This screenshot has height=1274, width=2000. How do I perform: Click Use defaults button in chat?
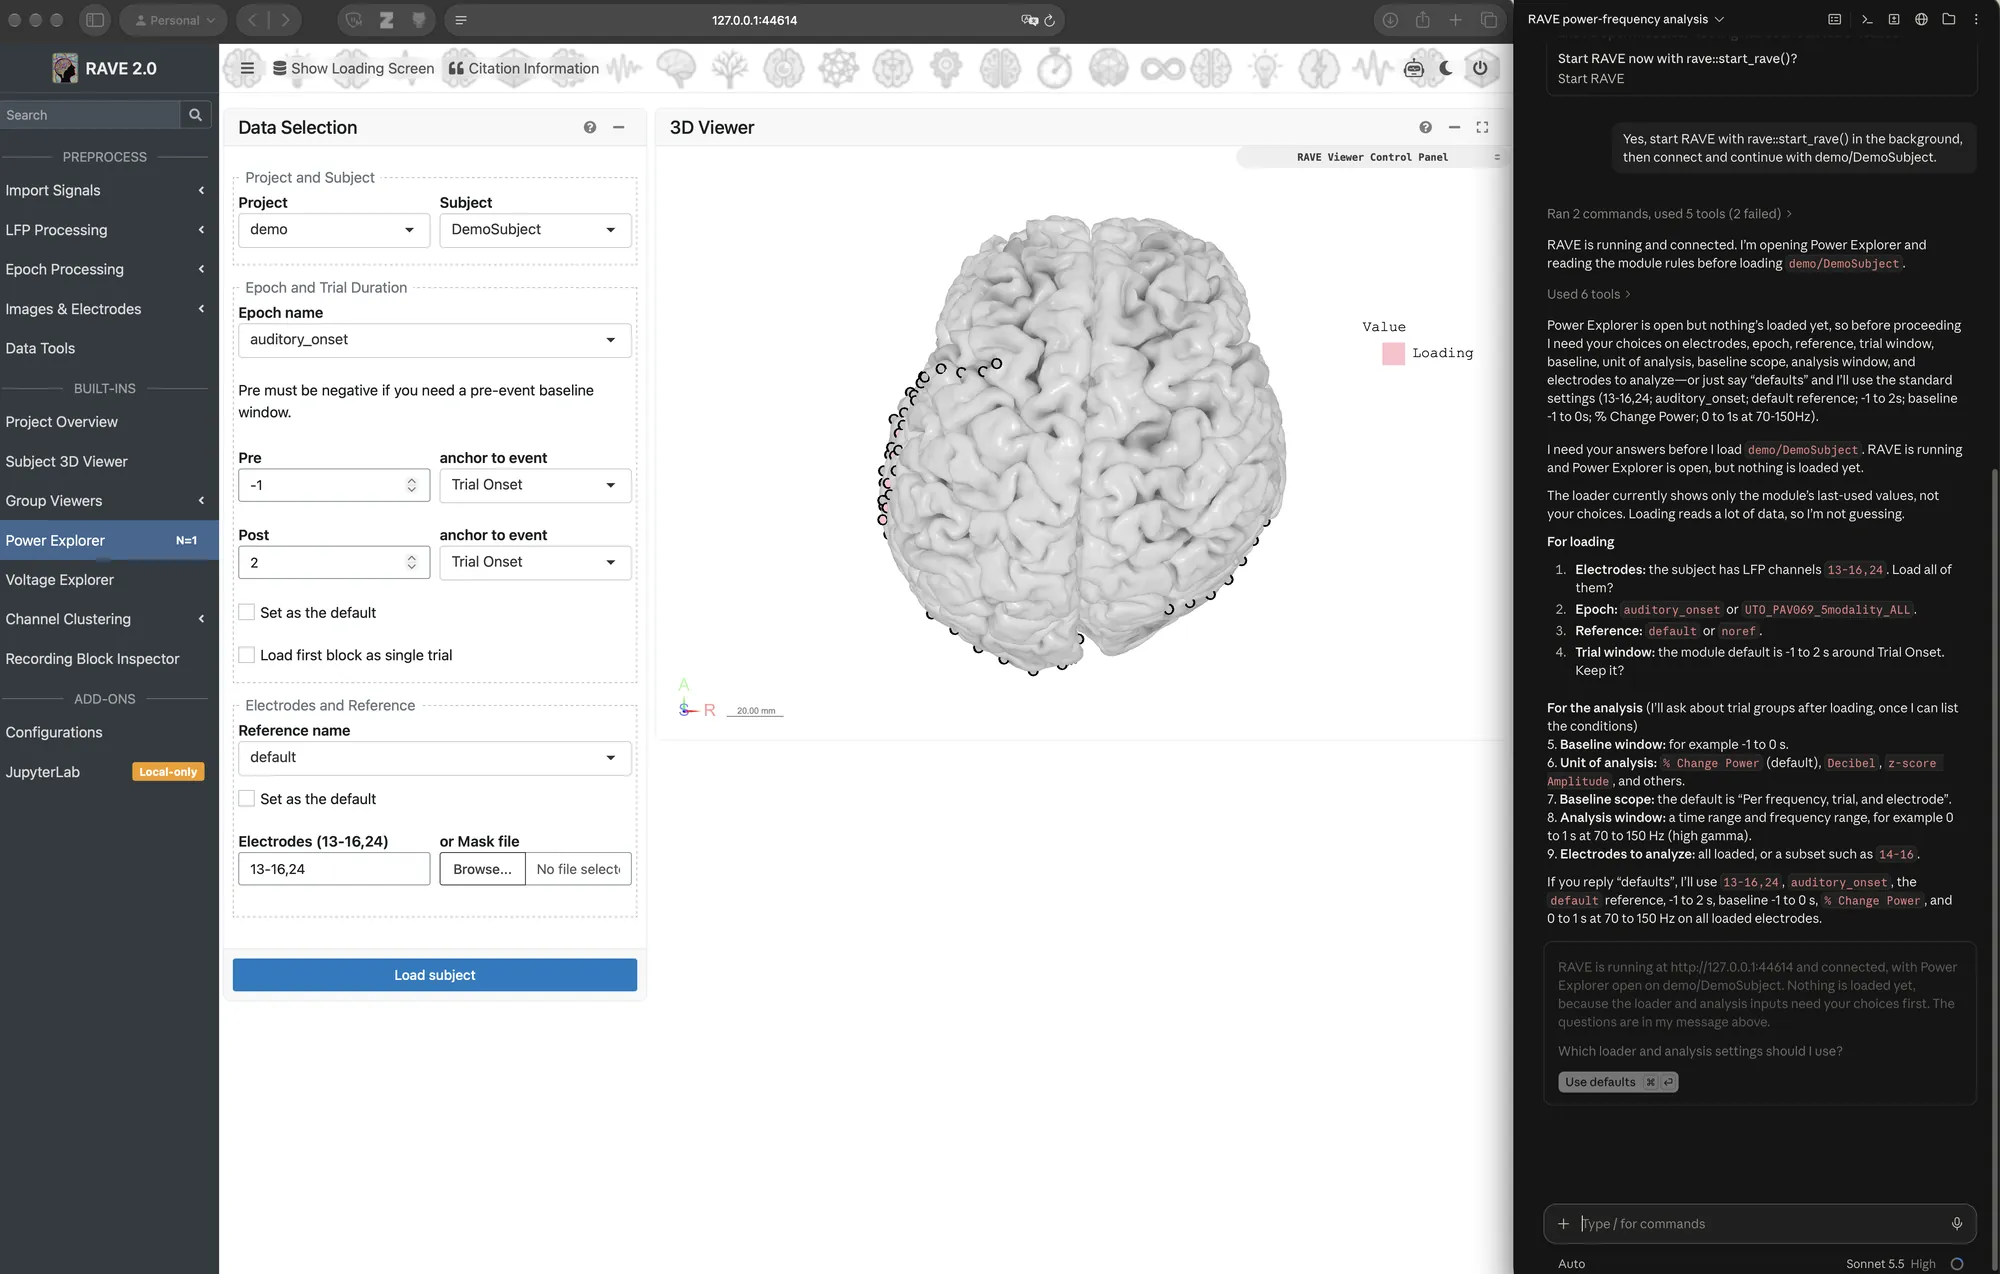tap(1618, 1082)
